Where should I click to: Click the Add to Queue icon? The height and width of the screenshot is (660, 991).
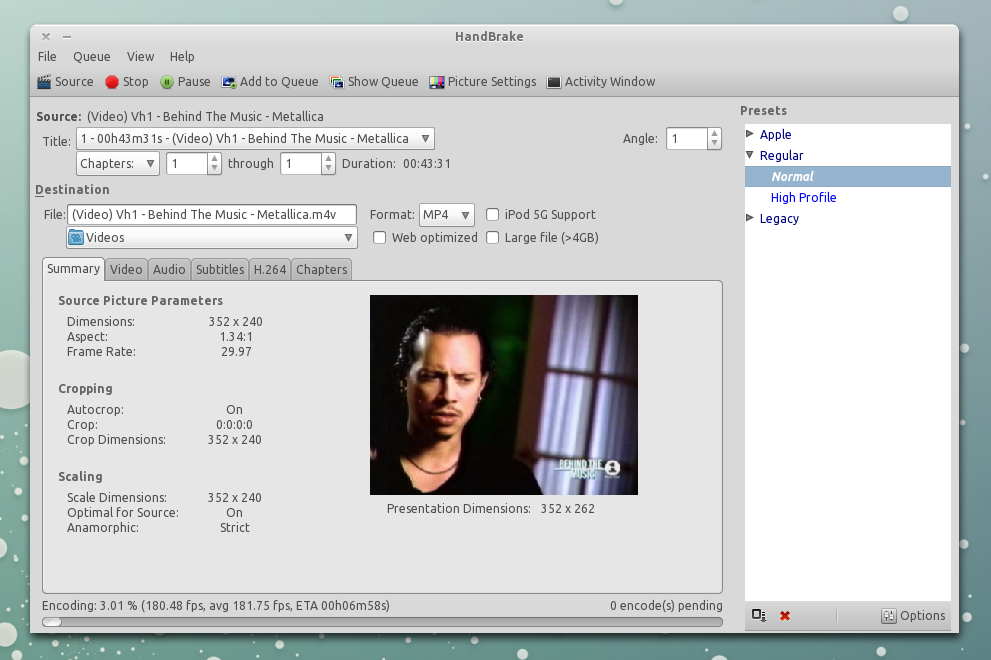point(229,82)
